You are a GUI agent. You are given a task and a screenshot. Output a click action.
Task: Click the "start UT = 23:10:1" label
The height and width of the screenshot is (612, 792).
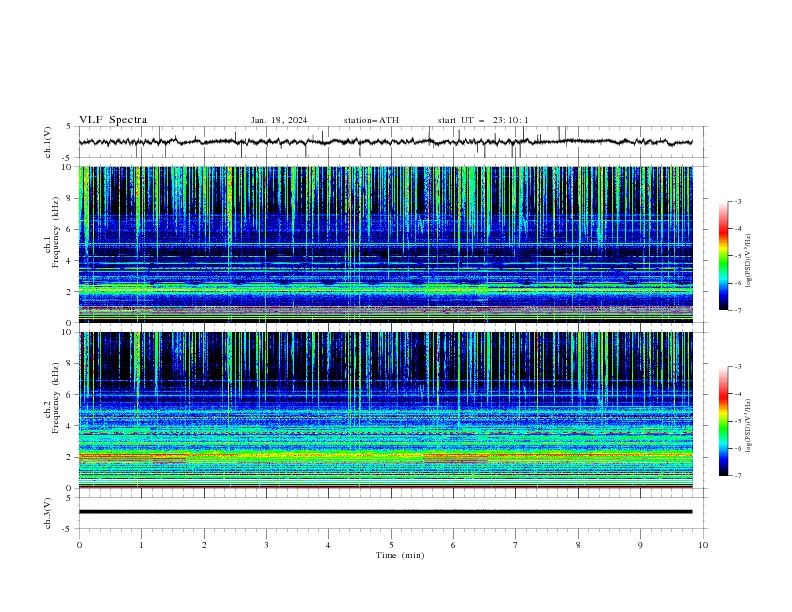pyautogui.click(x=483, y=120)
